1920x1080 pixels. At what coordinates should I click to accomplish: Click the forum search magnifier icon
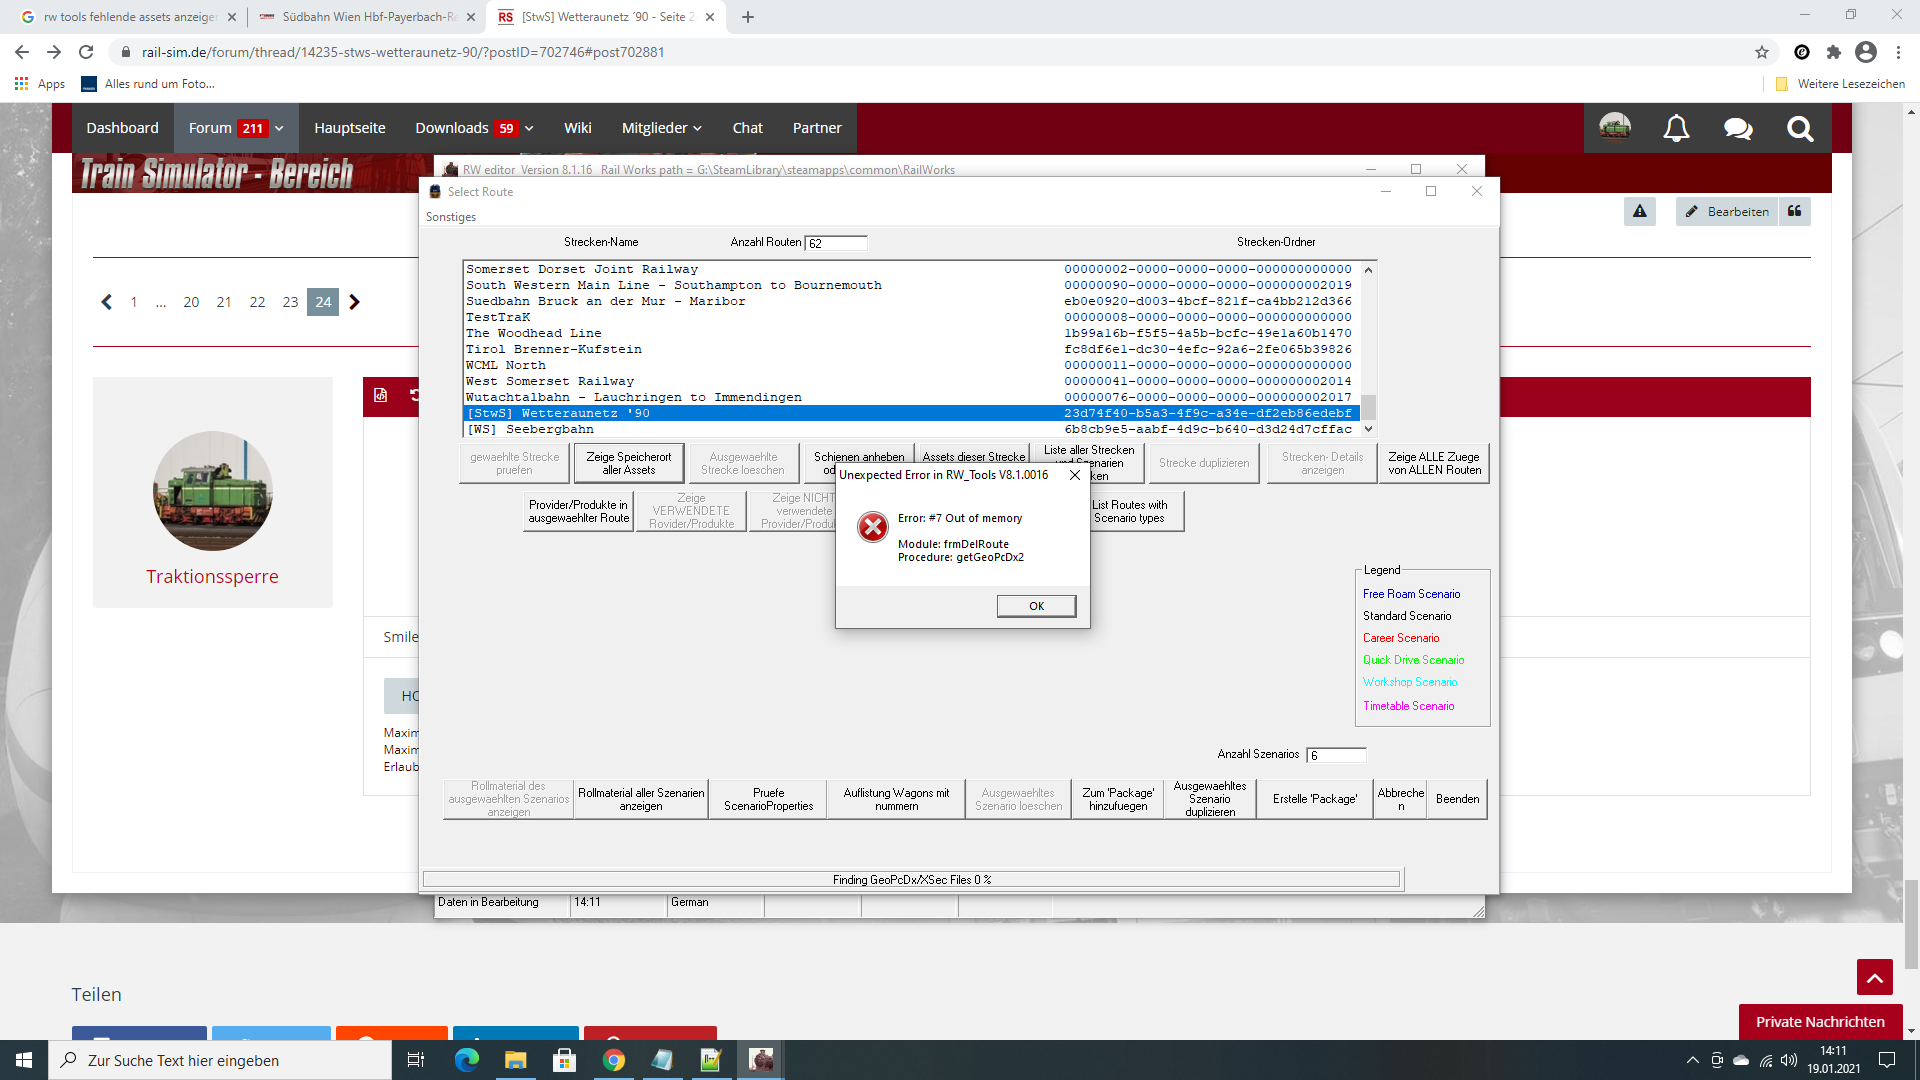tap(1800, 128)
